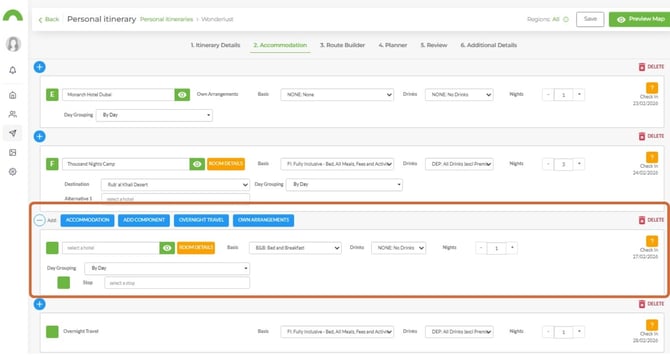
Task: Switch to 3. Route Builder tab
Action: [342, 45]
